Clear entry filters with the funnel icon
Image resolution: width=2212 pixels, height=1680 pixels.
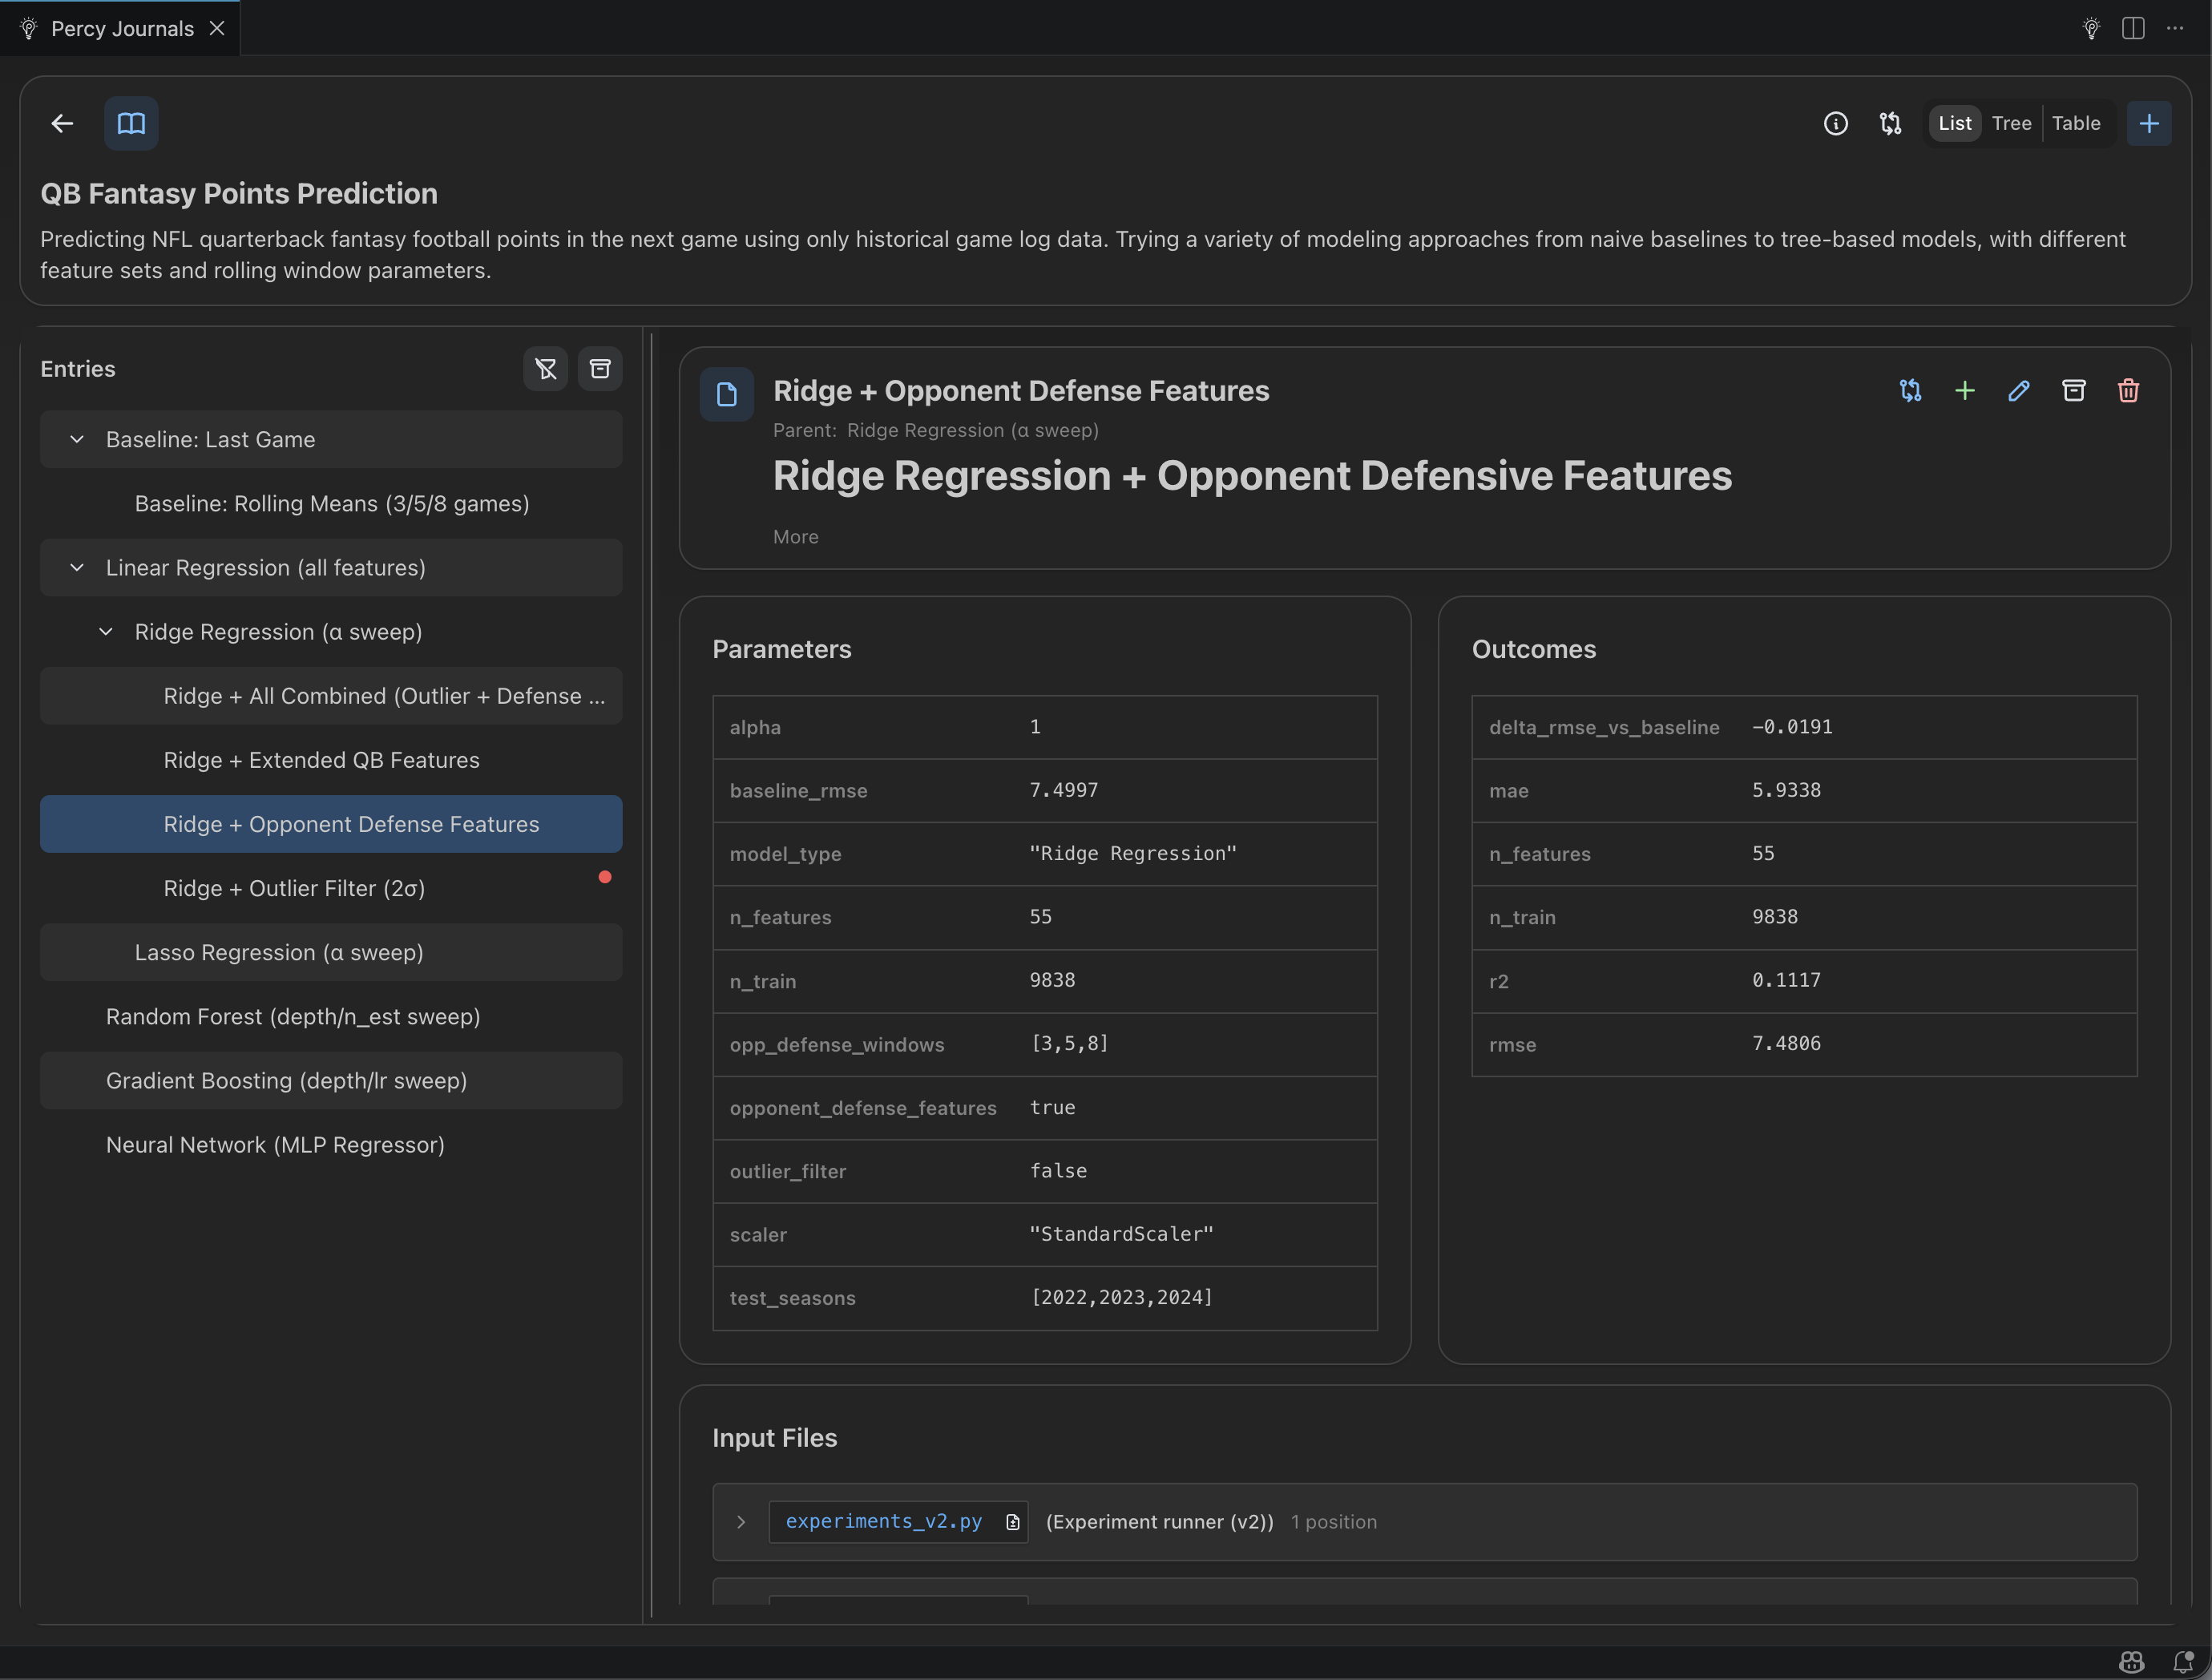click(545, 369)
